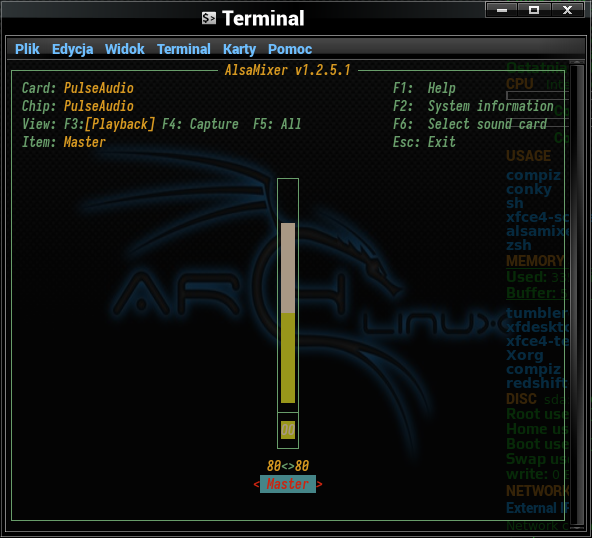Image resolution: width=592 pixels, height=538 pixels.
Task: Click the 80<>80 volume value
Action: tap(288, 466)
